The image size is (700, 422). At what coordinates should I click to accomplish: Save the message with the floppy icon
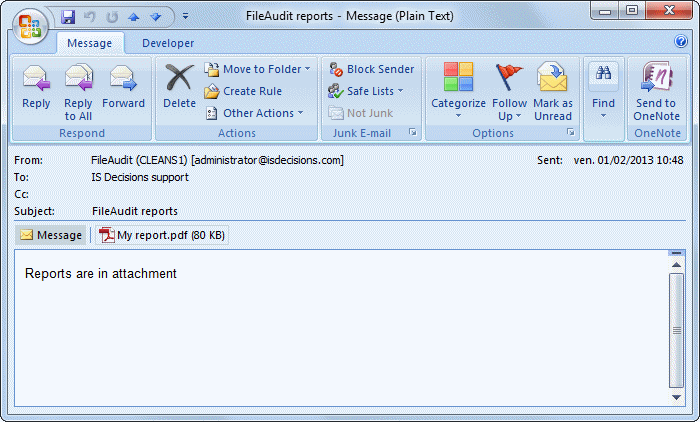pos(68,17)
